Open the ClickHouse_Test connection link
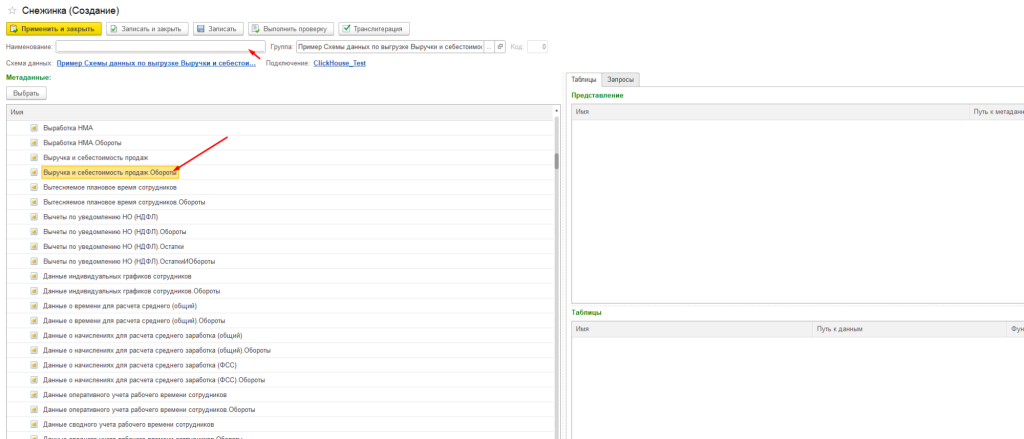The width and height of the screenshot is (1024, 439). coord(340,62)
